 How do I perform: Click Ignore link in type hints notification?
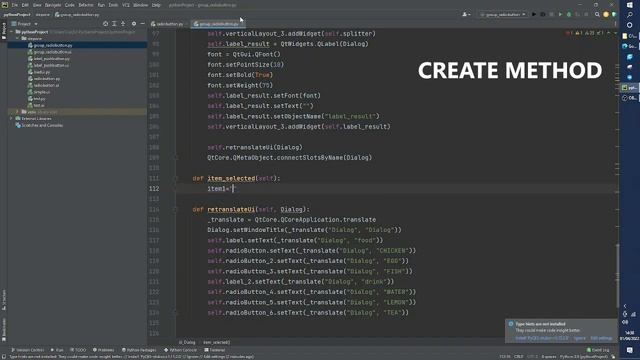(x=580, y=338)
